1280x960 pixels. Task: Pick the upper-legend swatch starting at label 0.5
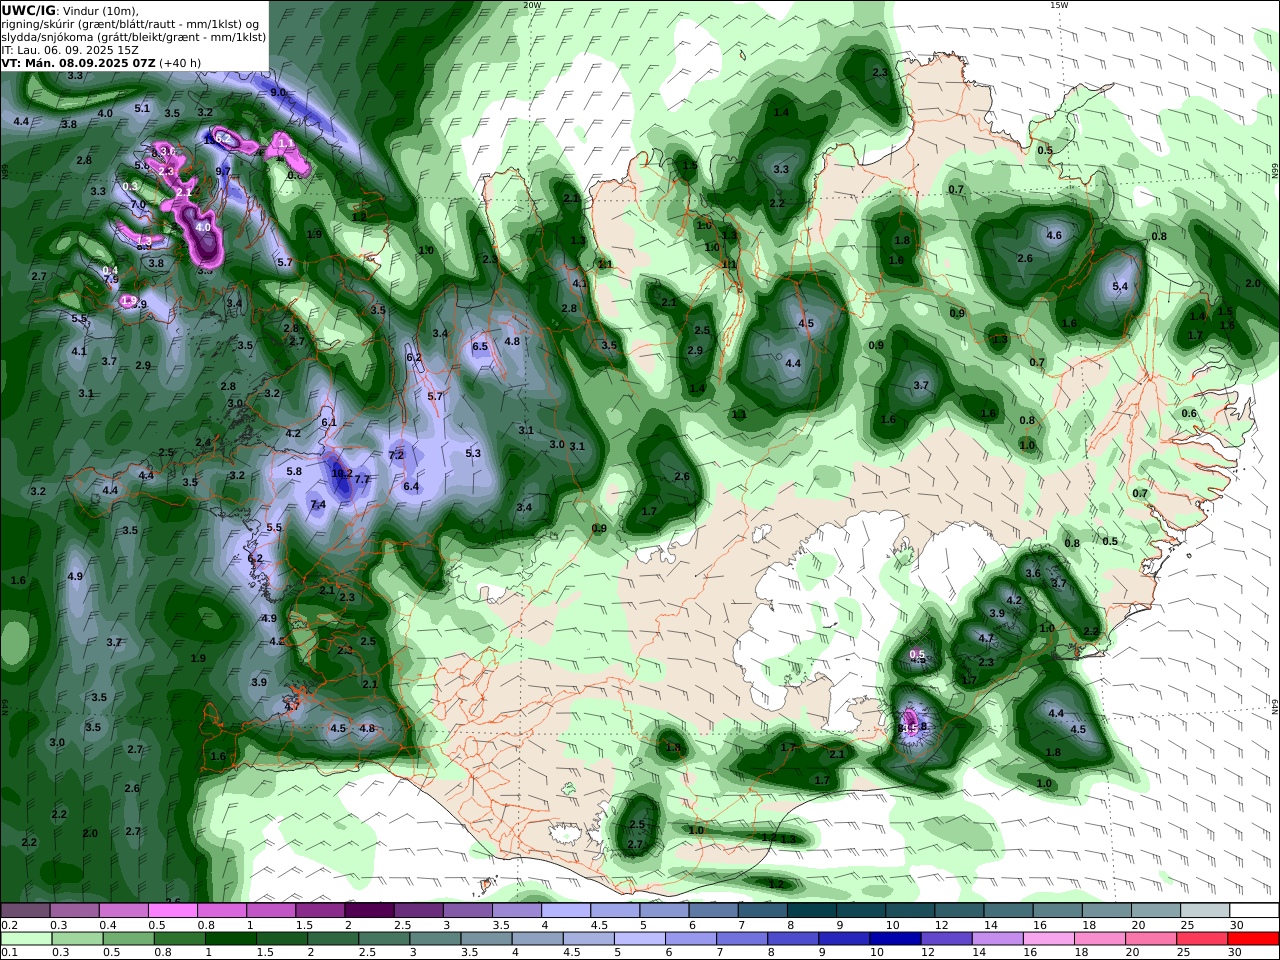pyautogui.click(x=172, y=911)
